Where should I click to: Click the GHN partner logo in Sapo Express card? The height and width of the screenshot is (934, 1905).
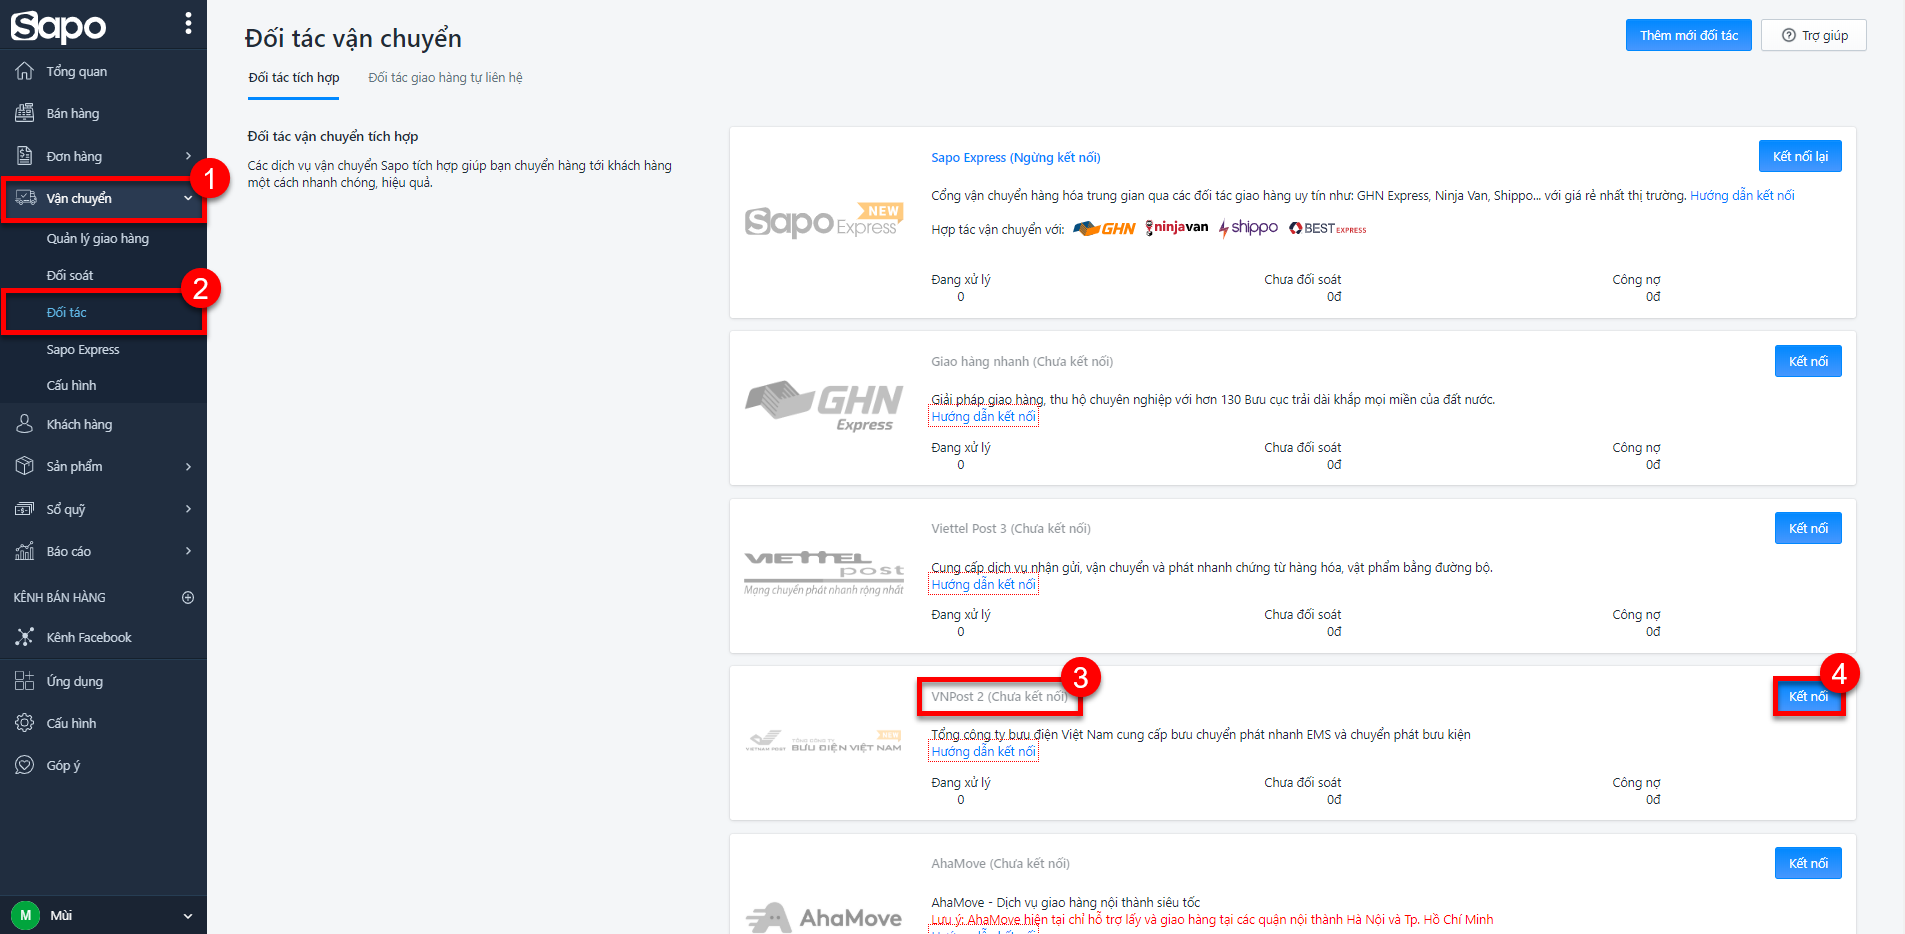point(1104,229)
